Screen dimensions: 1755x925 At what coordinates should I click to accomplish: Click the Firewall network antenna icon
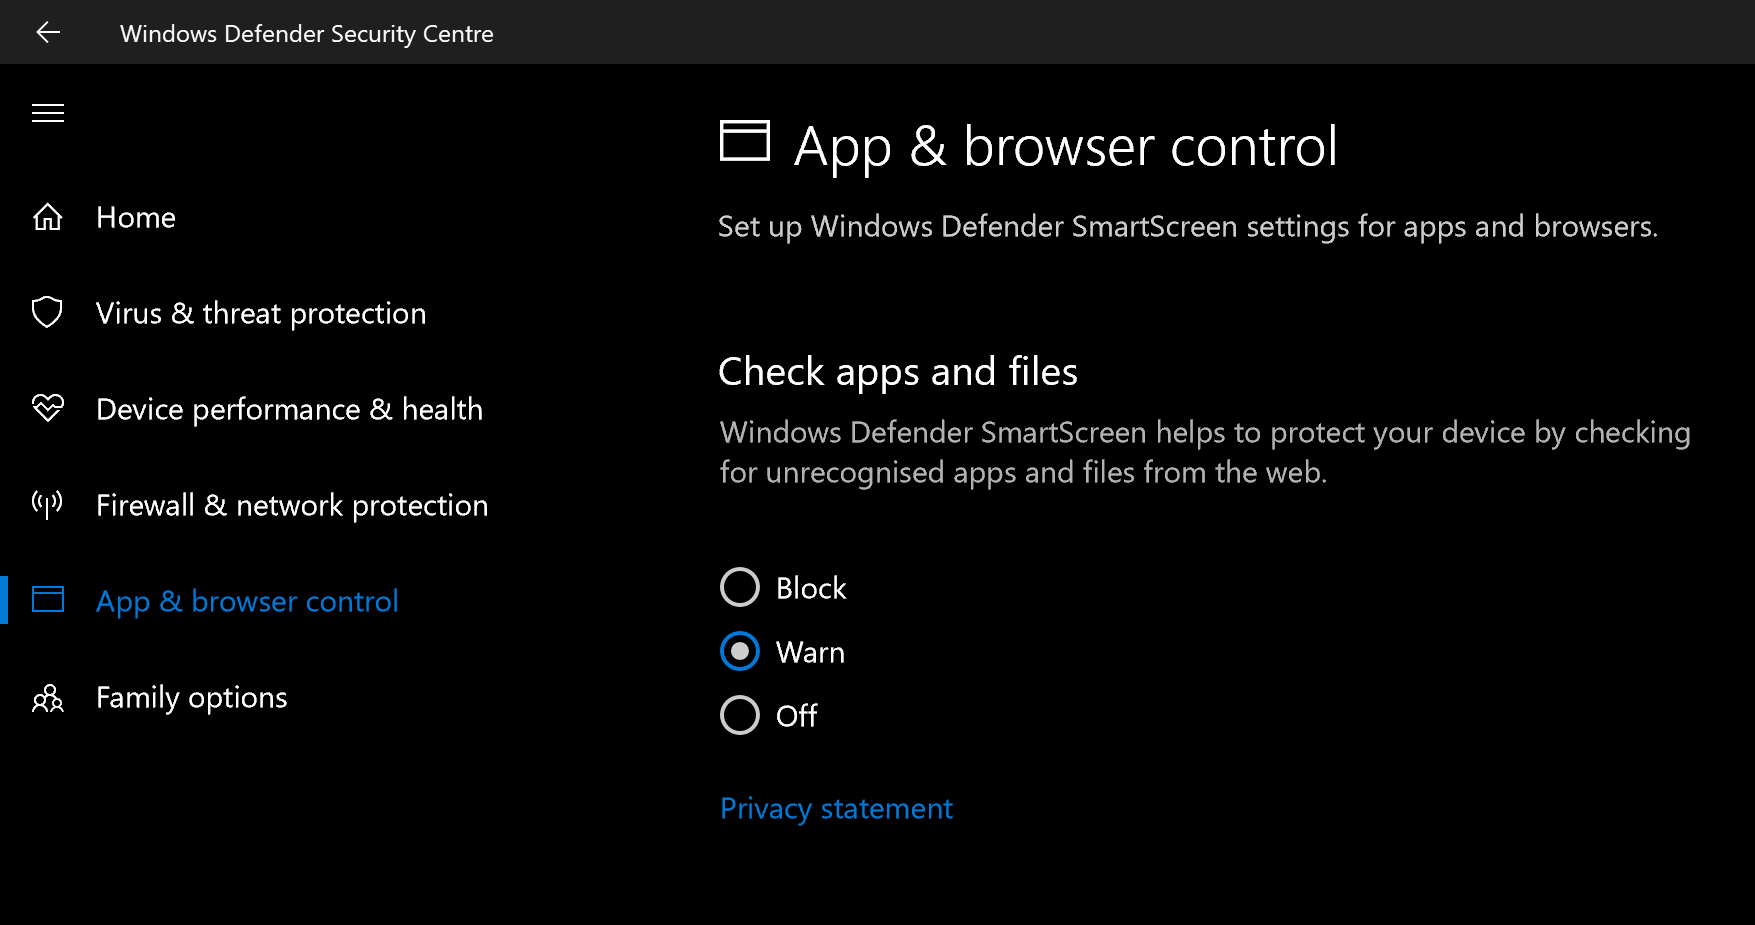point(48,505)
